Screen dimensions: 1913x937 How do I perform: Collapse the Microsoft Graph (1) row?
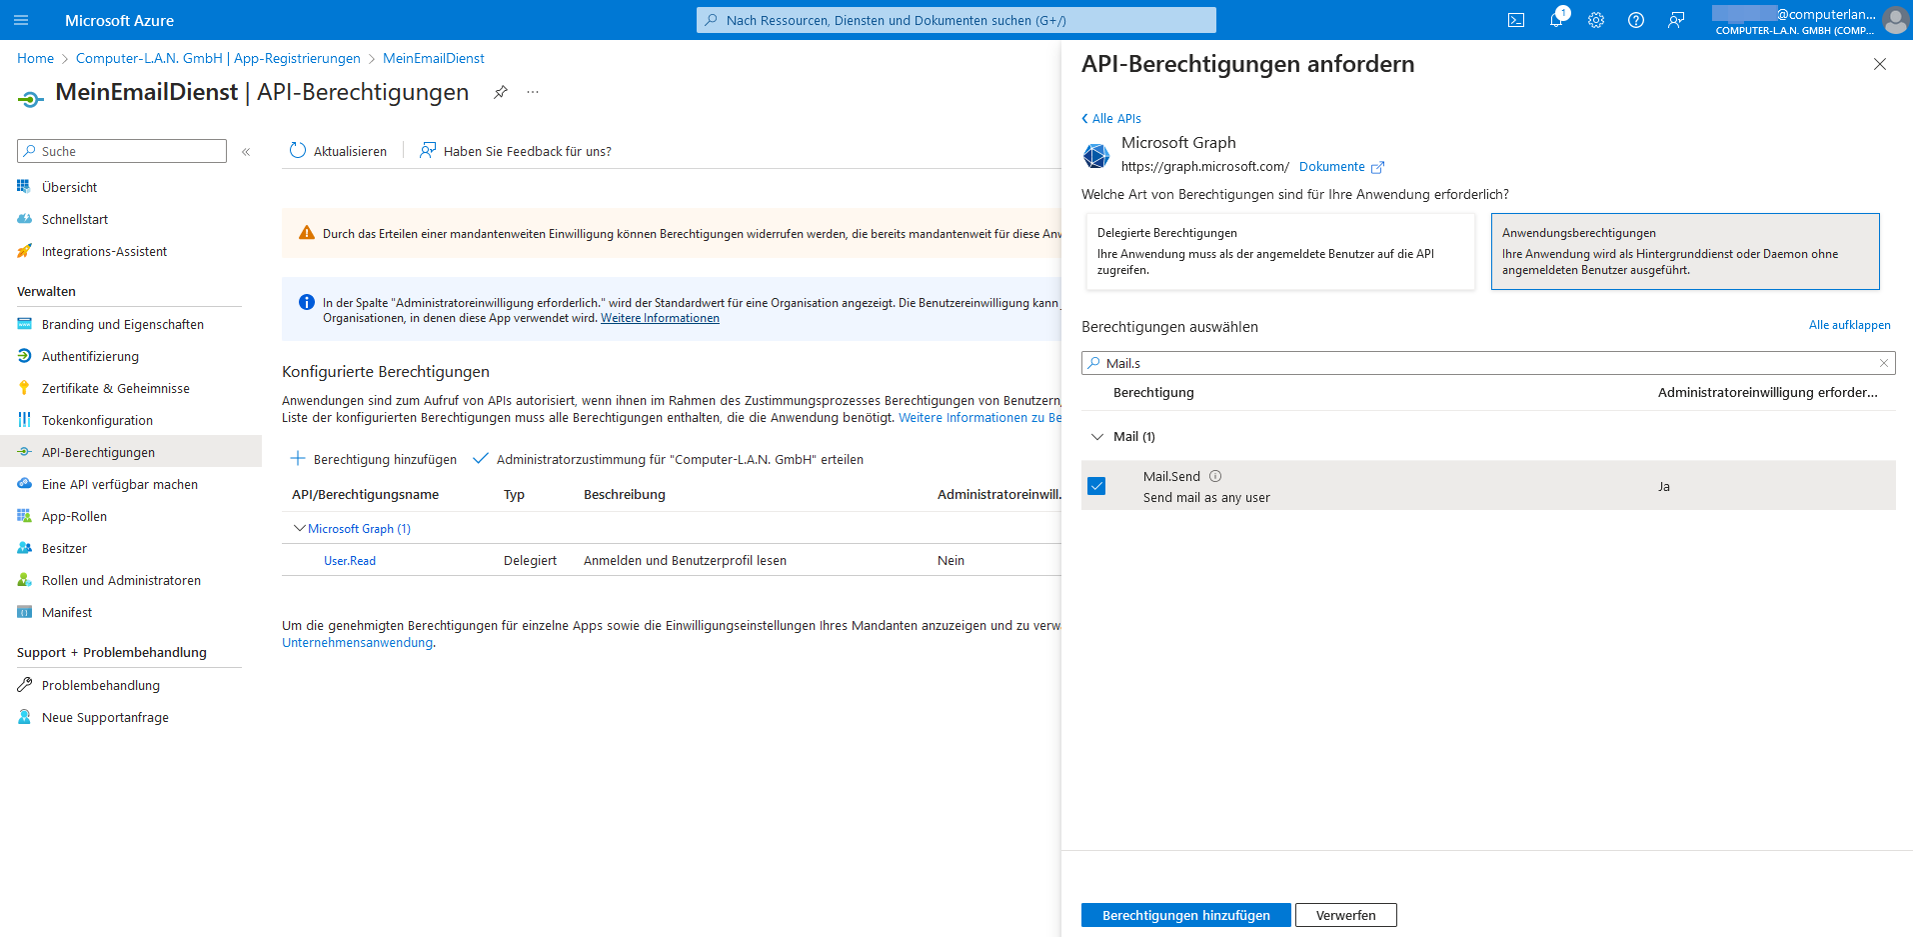tap(299, 528)
